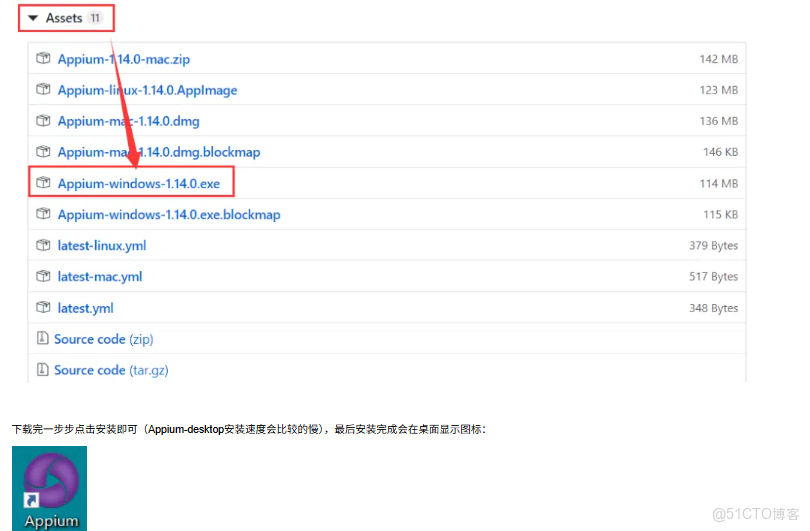Image resolution: width=810 pixels, height=531 pixels.
Task: Click the Assets heading label
Action: (64, 18)
